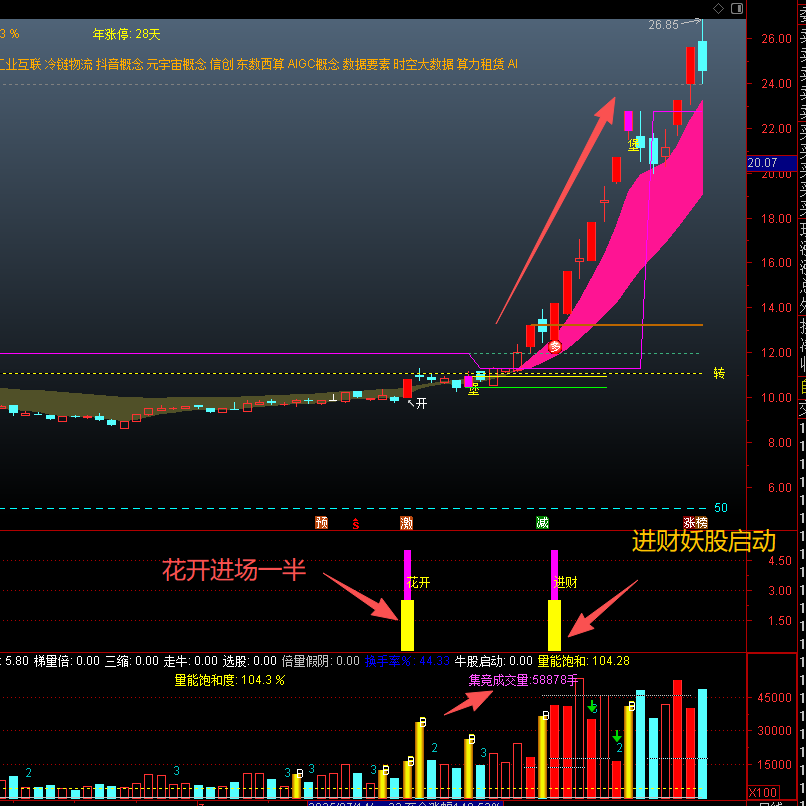This screenshot has height=806, width=806.
Task: Click the 4.50 indicator axis label
Action: (x=780, y=561)
